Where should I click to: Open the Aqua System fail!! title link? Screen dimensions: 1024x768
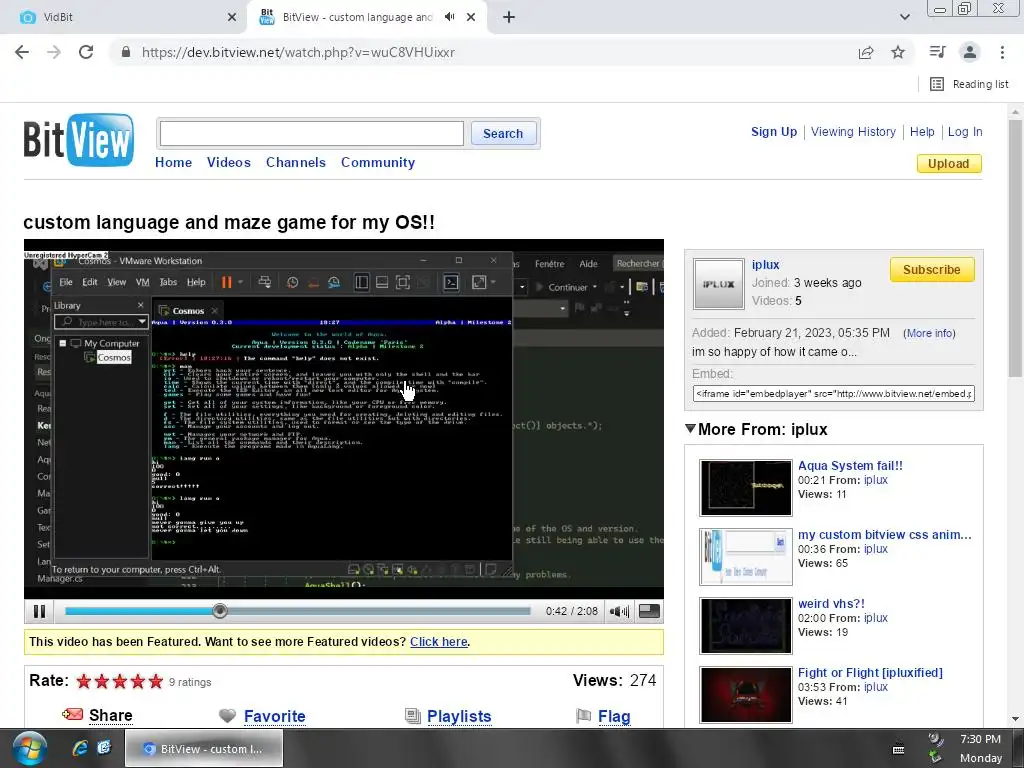850,466
